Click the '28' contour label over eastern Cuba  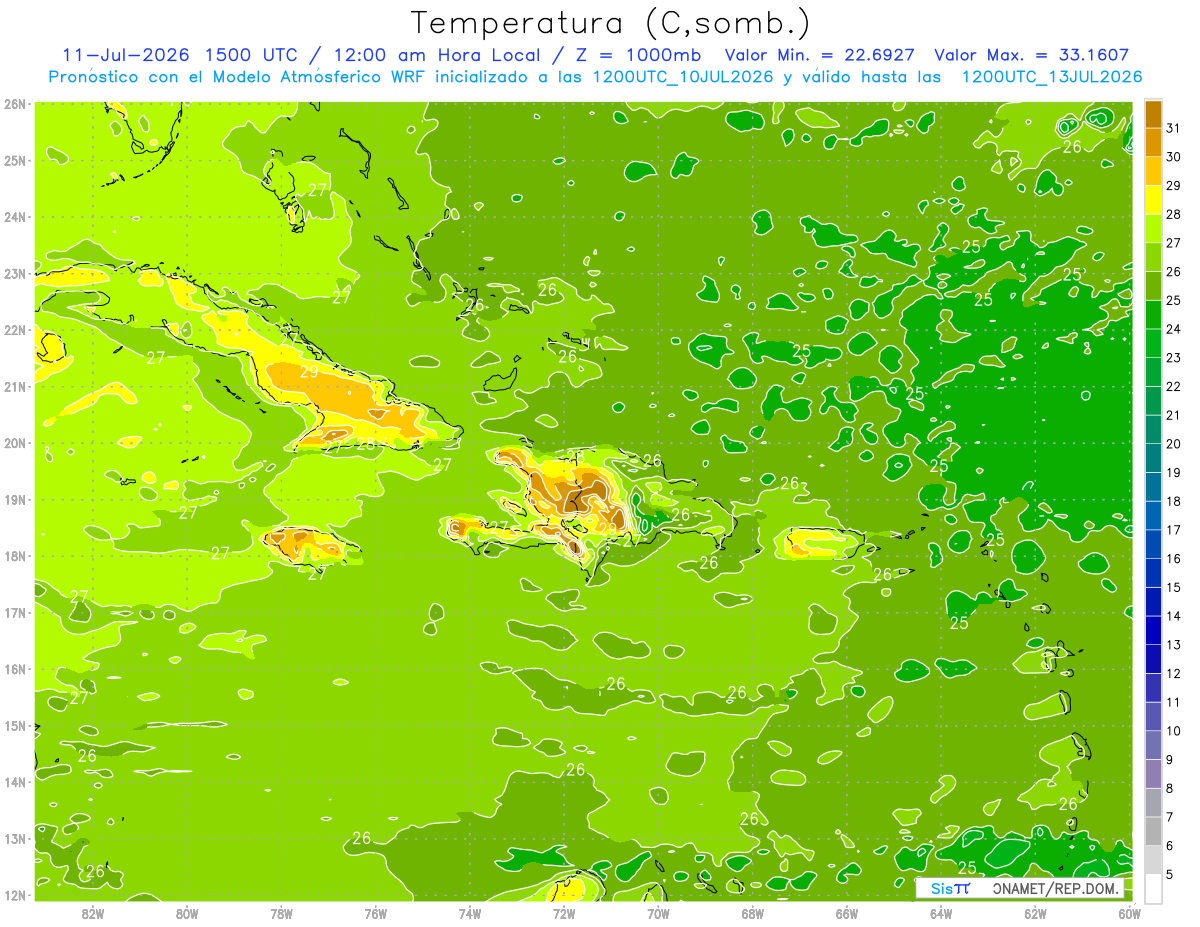(x=366, y=445)
